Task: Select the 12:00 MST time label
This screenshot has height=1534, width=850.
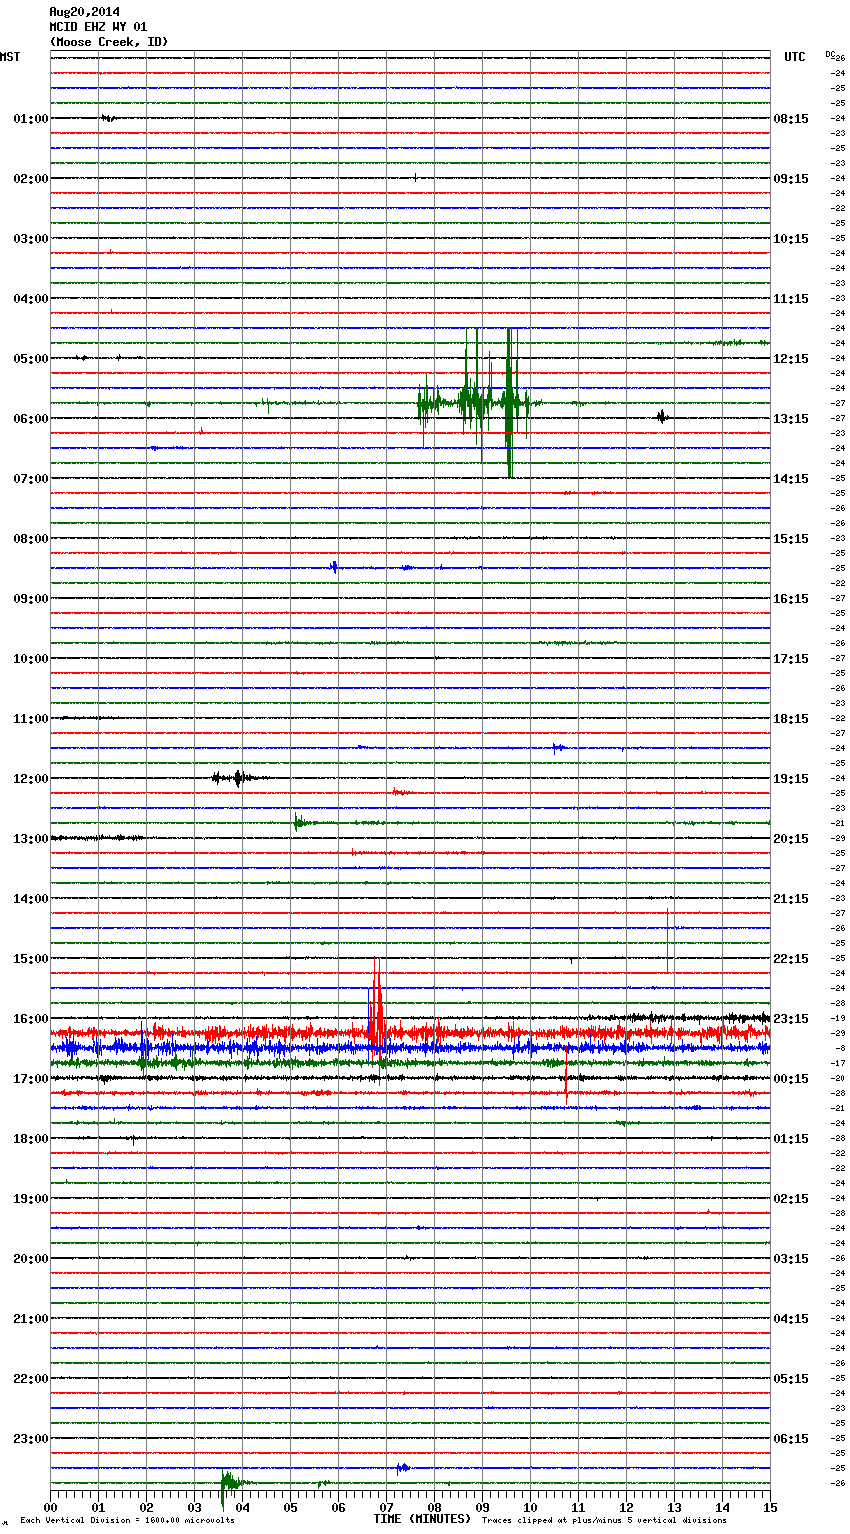Action: (x=31, y=779)
